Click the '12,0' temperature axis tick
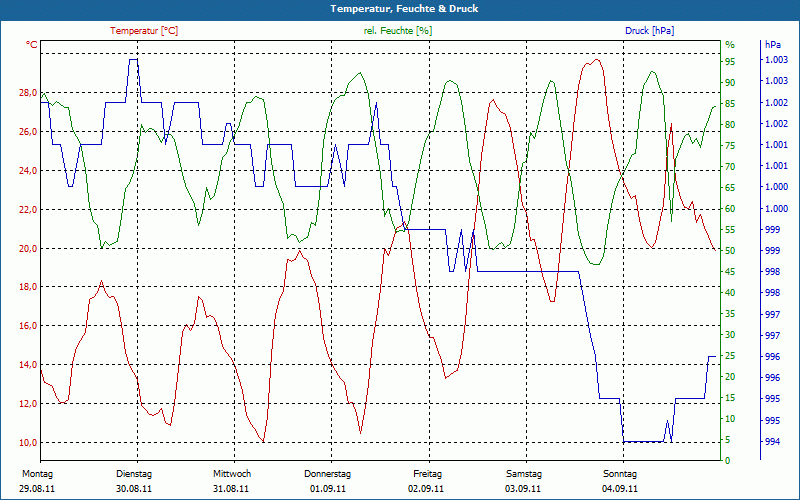This screenshot has height=500, width=800. pyautogui.click(x=29, y=404)
